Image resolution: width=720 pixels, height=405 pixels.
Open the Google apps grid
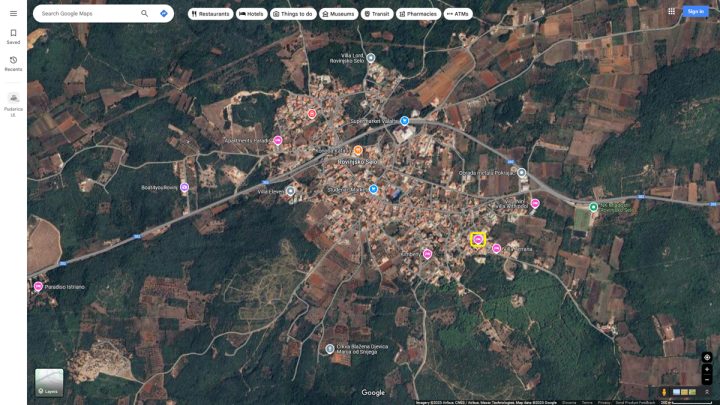coord(671,11)
